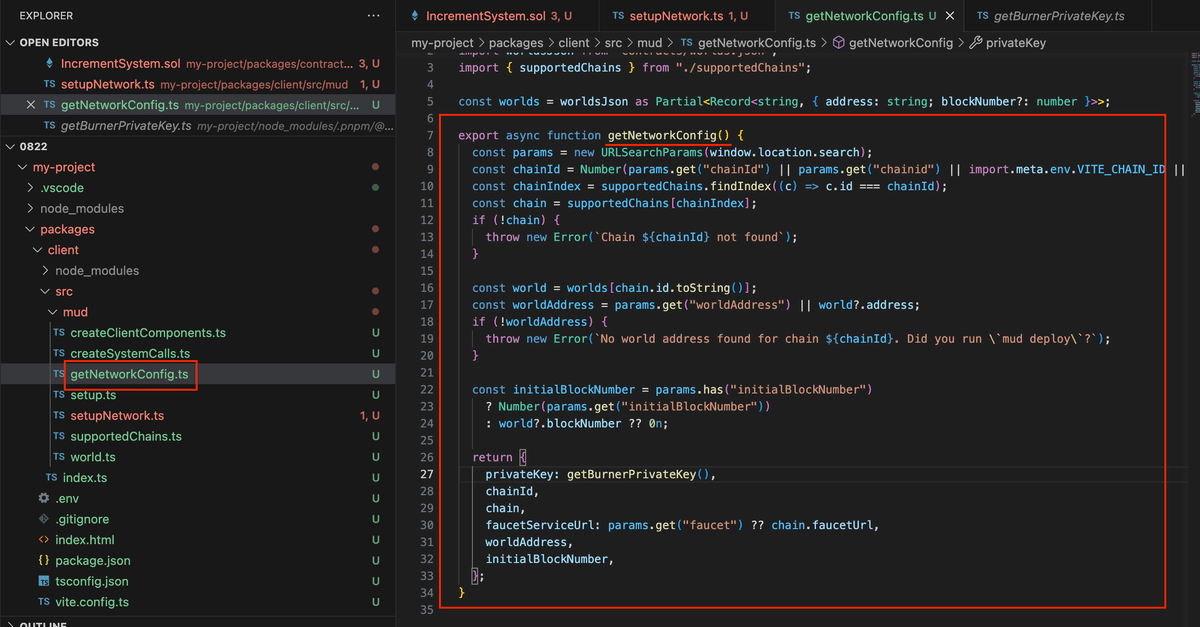Click the TS icon beside supportedChains.ts
This screenshot has width=1200, height=627.
[x=59, y=436]
